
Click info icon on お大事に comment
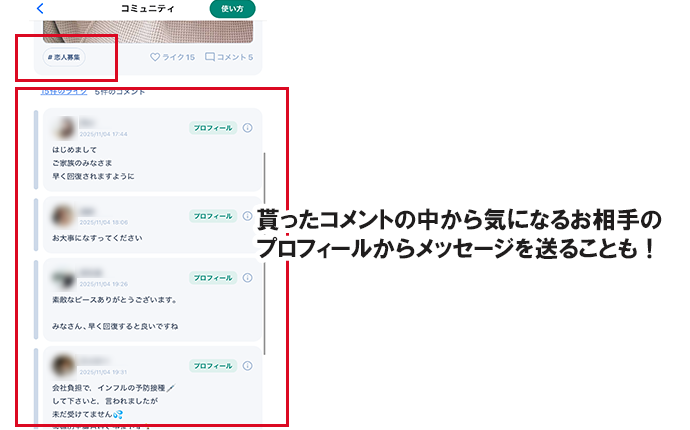click(247, 215)
